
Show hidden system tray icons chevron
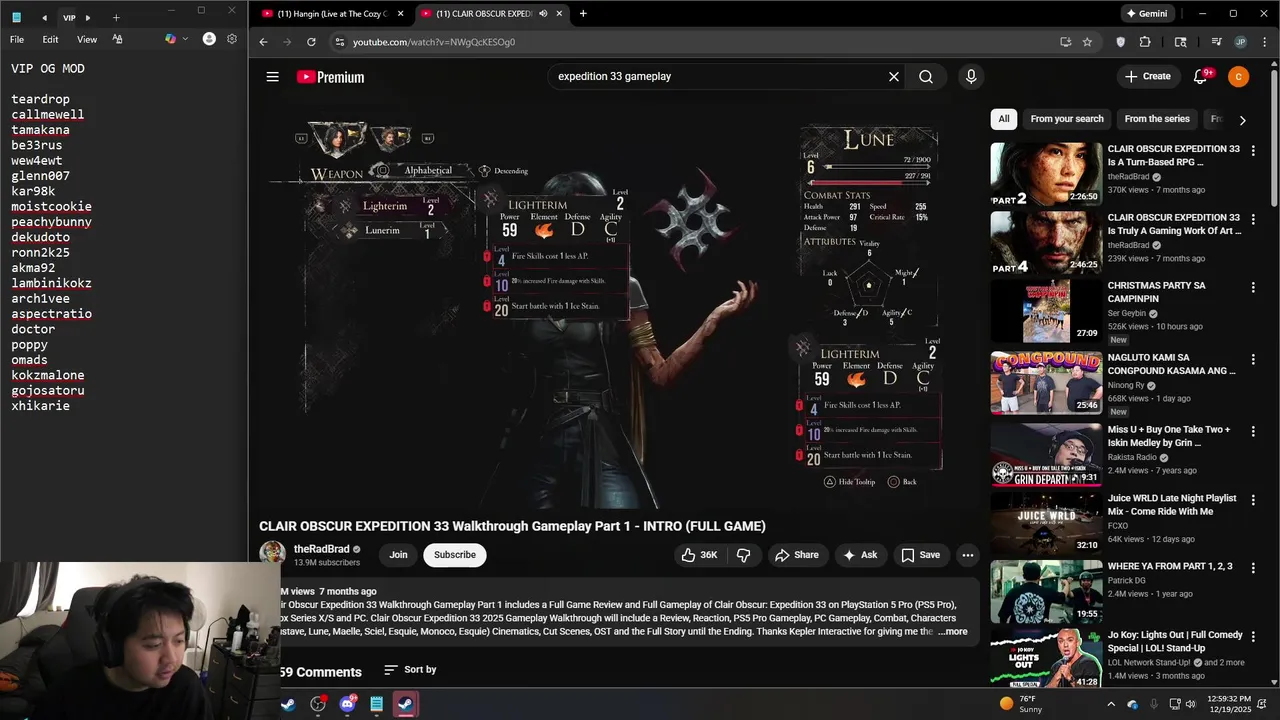1110,704
